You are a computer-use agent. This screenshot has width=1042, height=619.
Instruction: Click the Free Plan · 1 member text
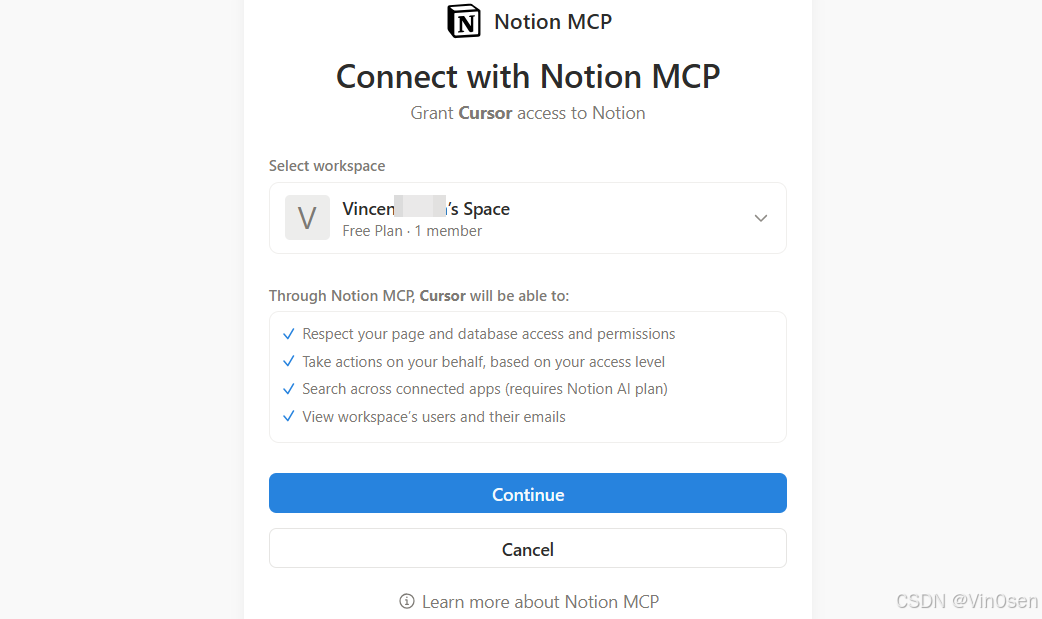point(412,231)
